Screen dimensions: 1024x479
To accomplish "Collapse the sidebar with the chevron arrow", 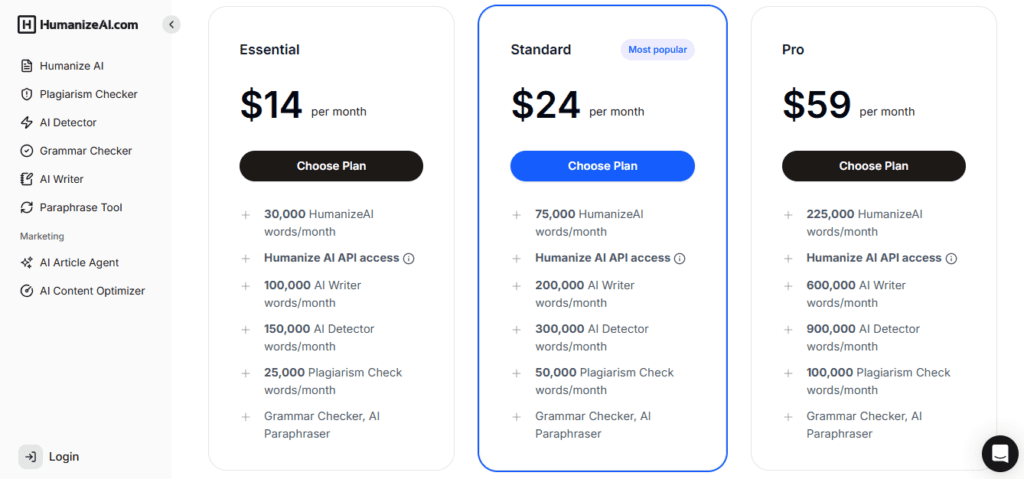I will tap(171, 24).
